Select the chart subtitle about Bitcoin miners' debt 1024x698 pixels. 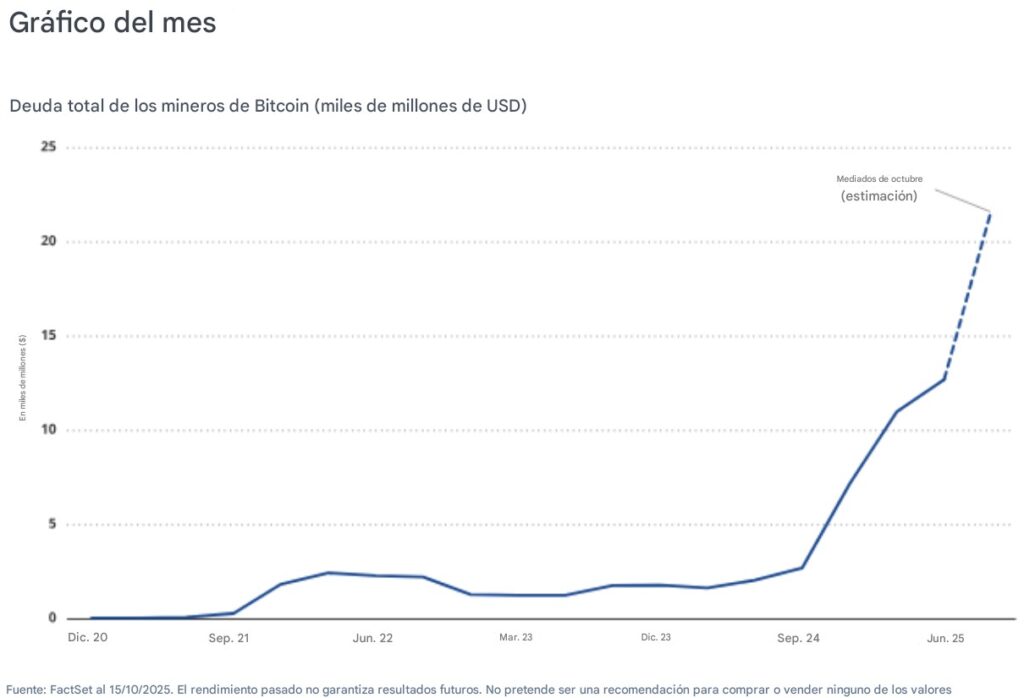click(270, 105)
